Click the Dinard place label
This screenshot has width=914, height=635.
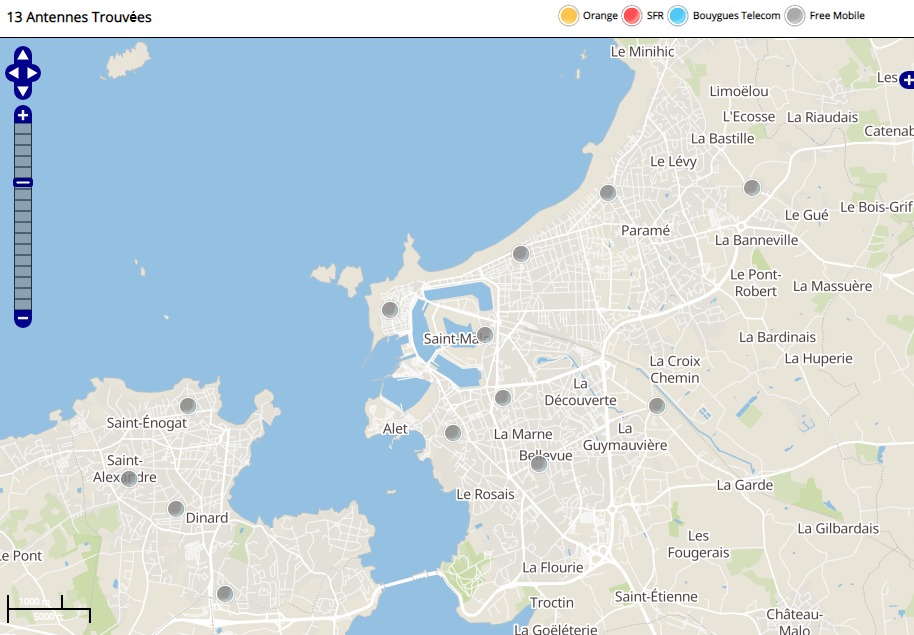pos(207,518)
